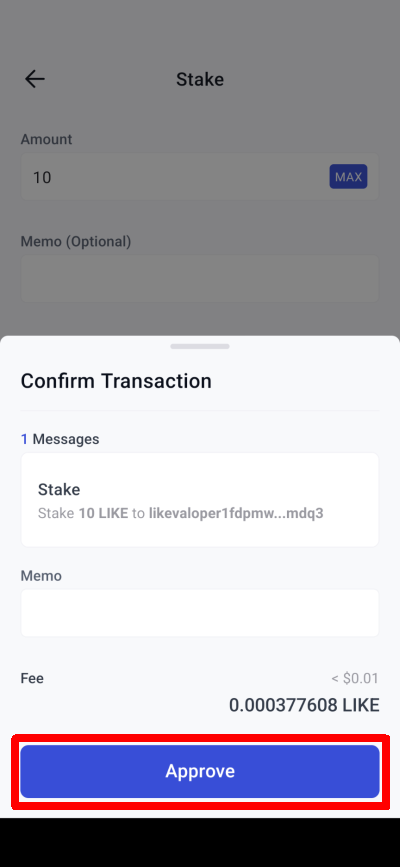400x867 pixels.
Task: Tap the Memo label above the sheet field
Action: (41, 576)
